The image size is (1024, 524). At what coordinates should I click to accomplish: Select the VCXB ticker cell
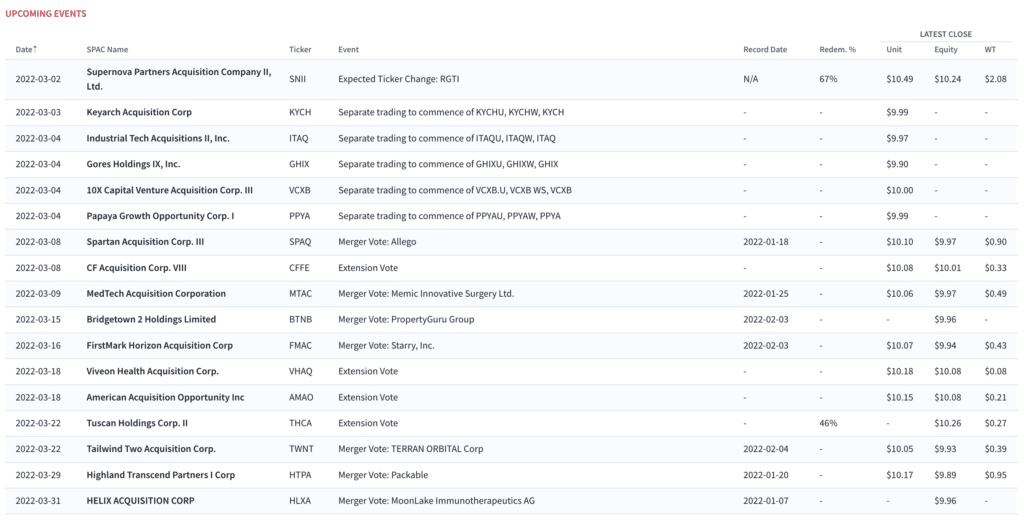(x=300, y=190)
